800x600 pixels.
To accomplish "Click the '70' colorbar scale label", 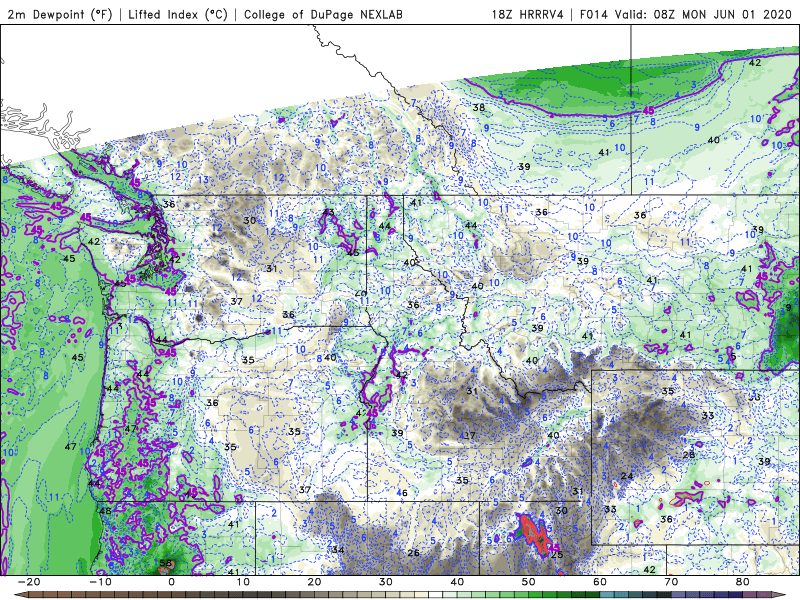I will pos(671,582).
